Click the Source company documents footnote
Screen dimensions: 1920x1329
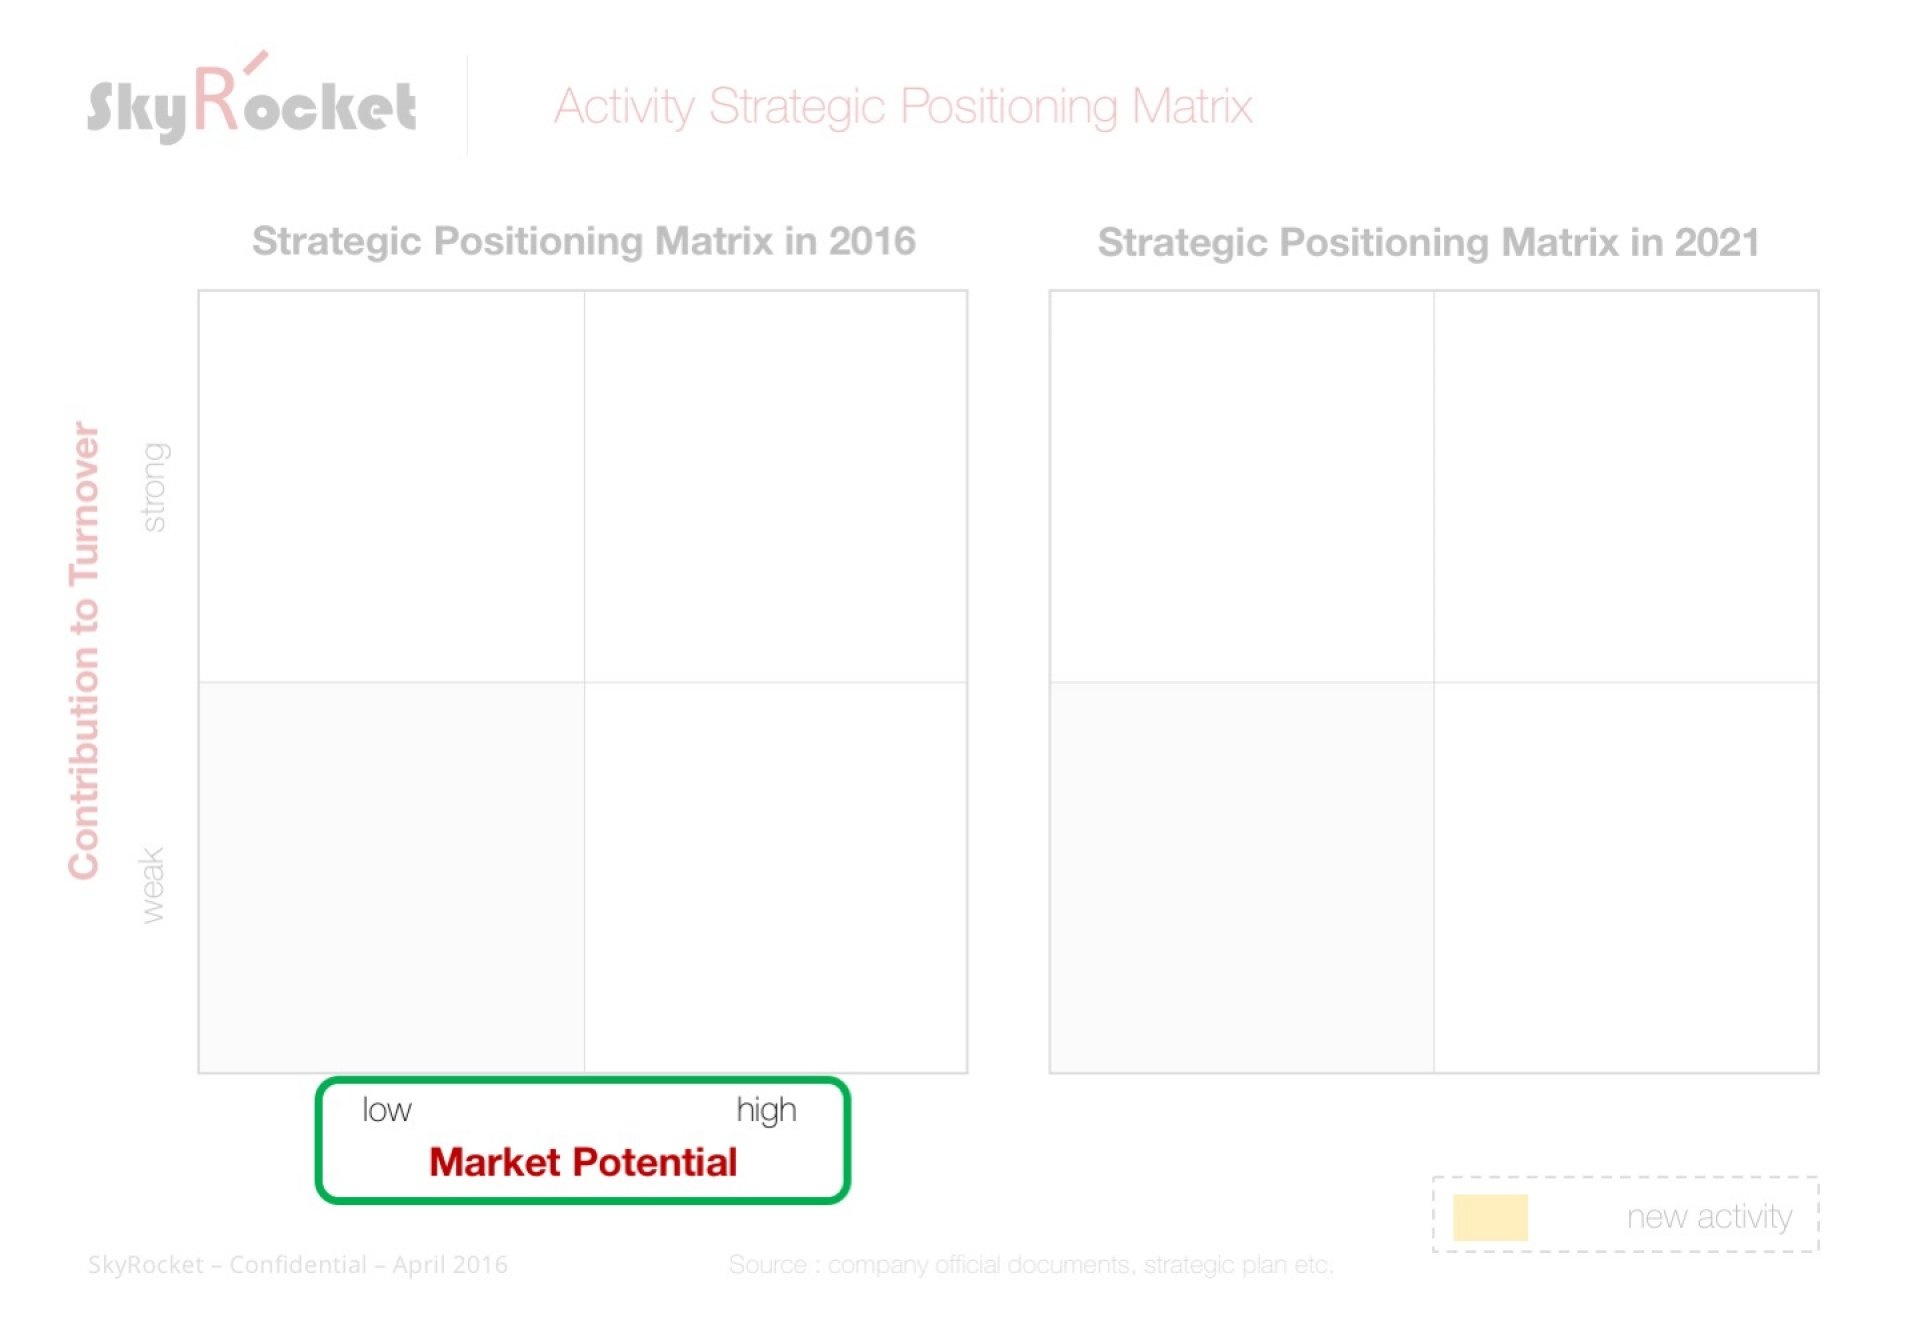tap(1031, 1264)
